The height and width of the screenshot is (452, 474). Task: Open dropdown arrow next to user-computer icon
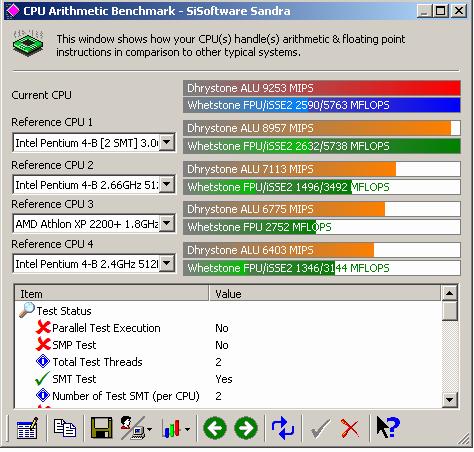[x=149, y=429]
